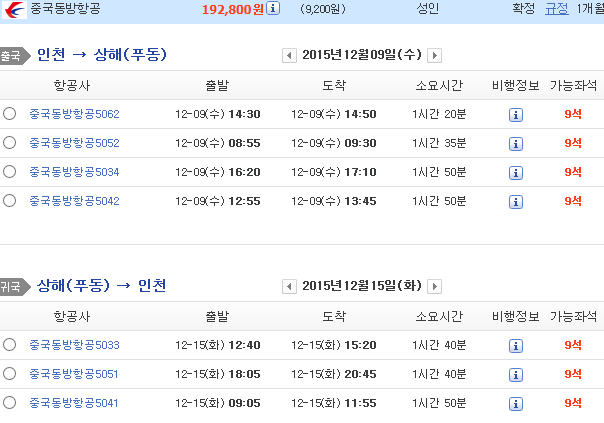Click 9석 seats for flight 5041
Image resolution: width=604 pixels, height=423 pixels.
(573, 403)
